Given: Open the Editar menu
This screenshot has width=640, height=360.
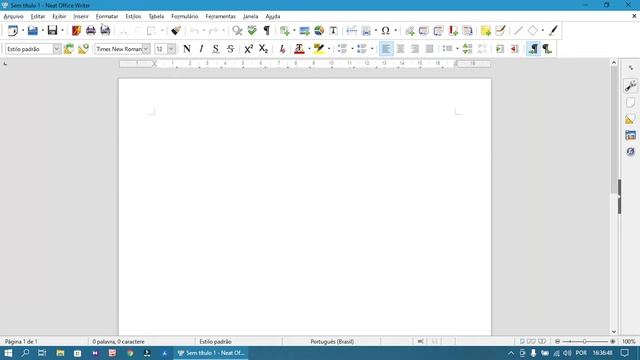Looking at the screenshot, I should 38,16.
